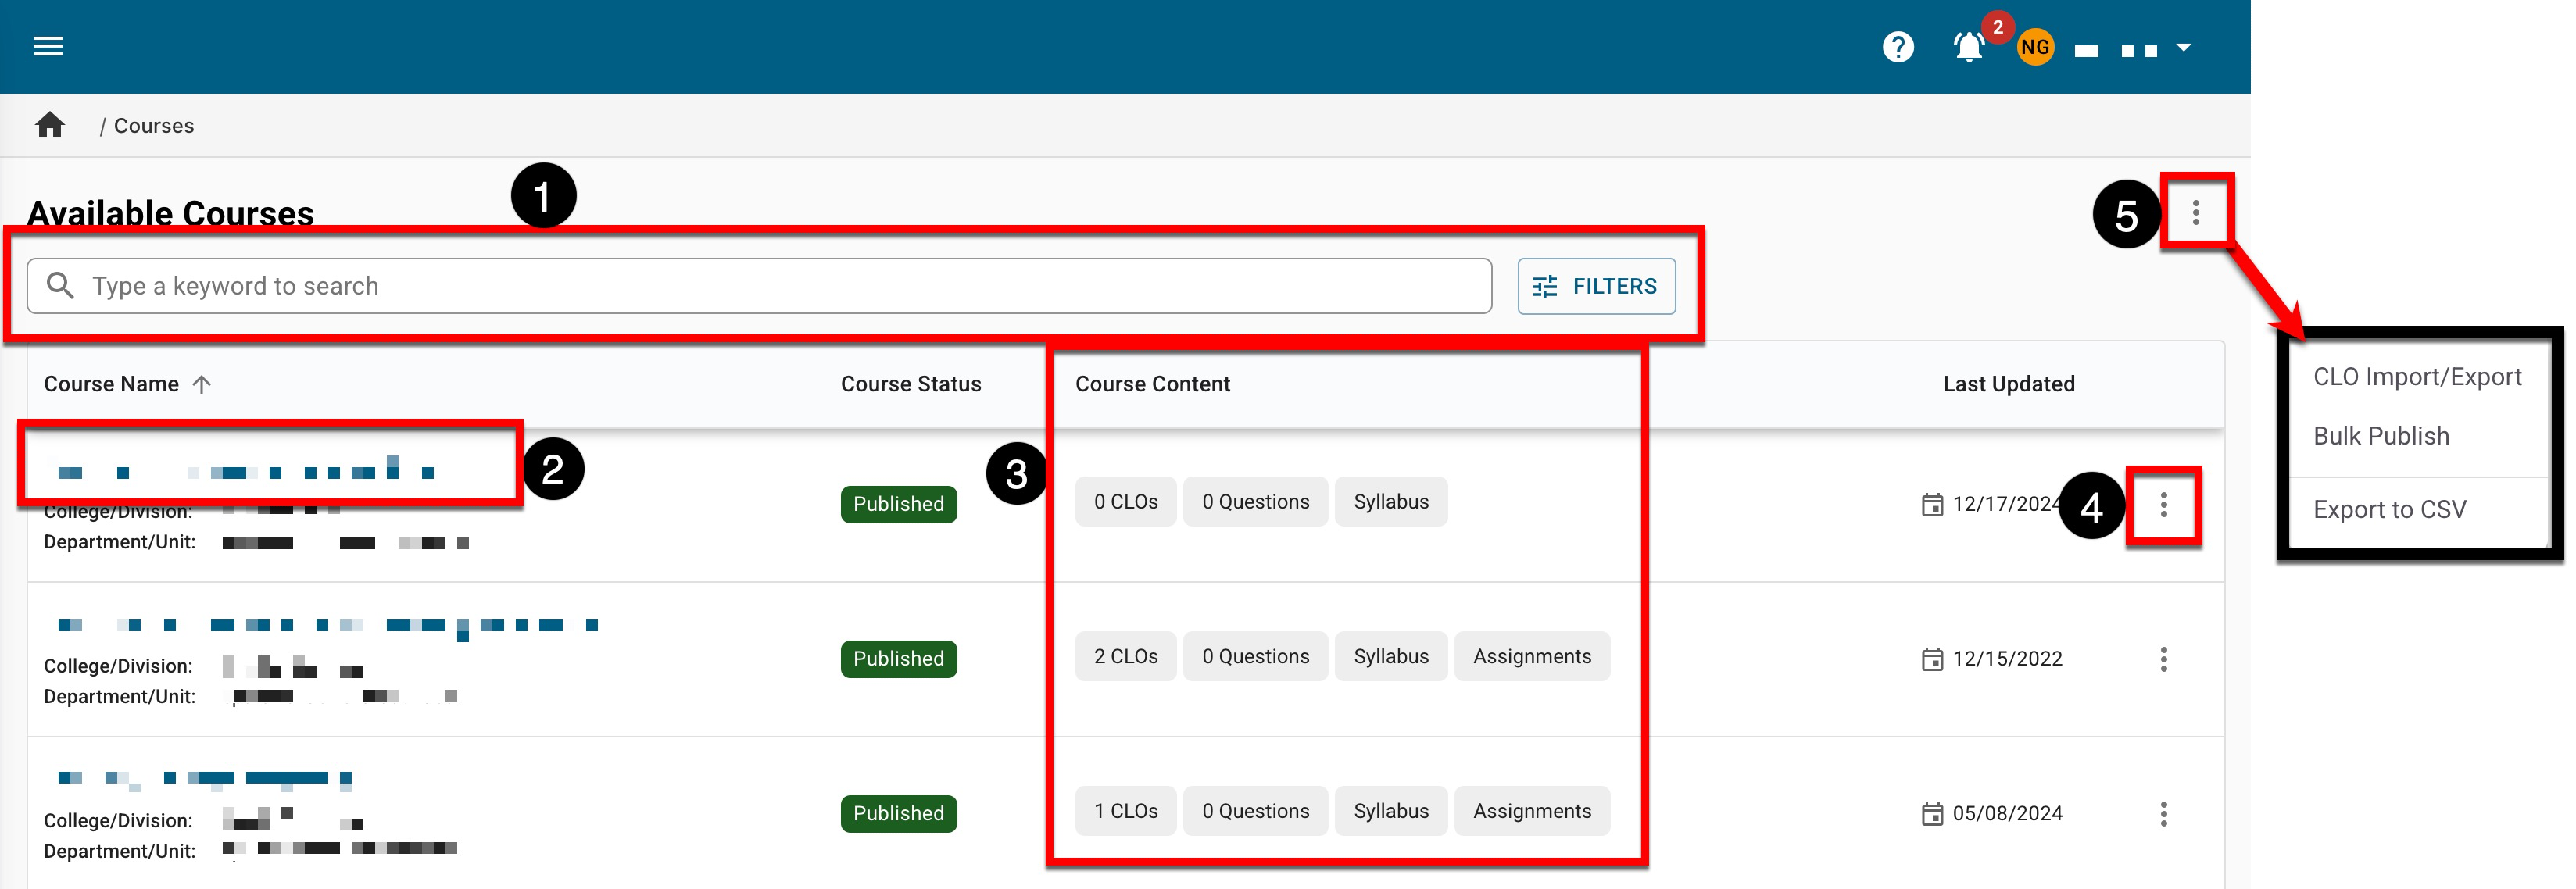2576x889 pixels.
Task: Expand the user account dropdown arrow
Action: tap(2183, 47)
